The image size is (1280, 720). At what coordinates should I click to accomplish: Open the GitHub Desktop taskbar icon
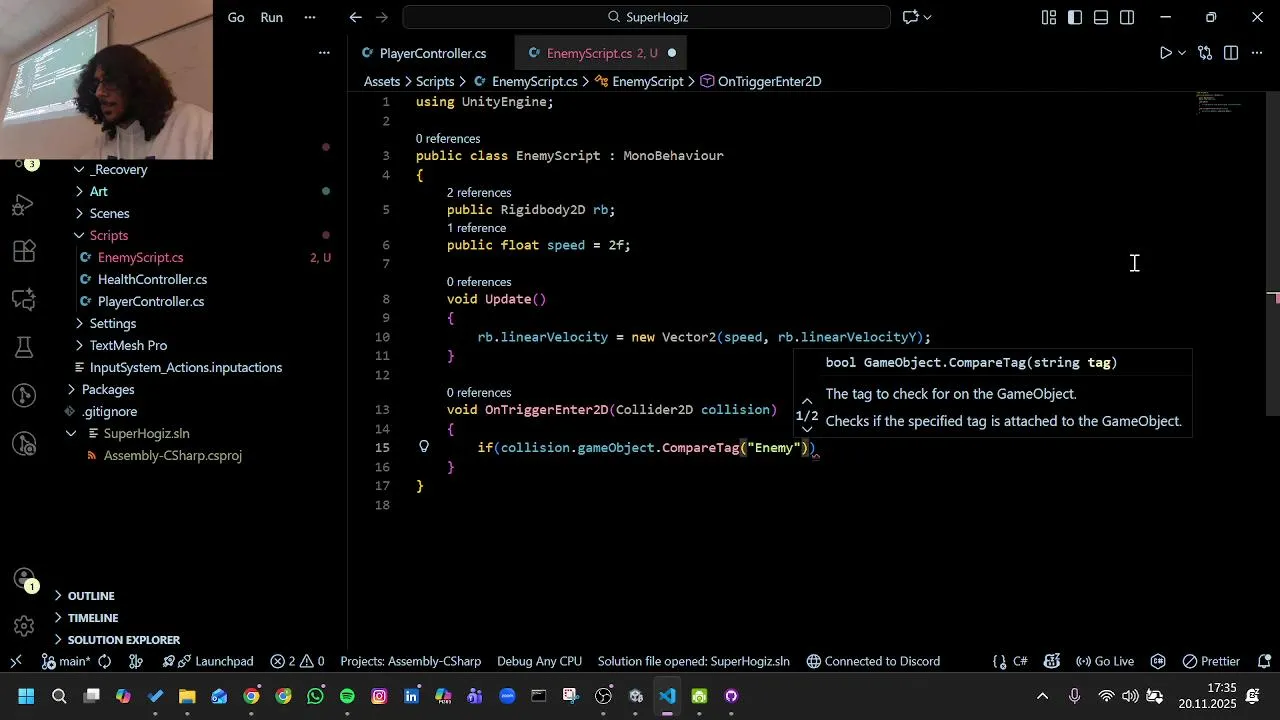pyautogui.click(x=731, y=696)
